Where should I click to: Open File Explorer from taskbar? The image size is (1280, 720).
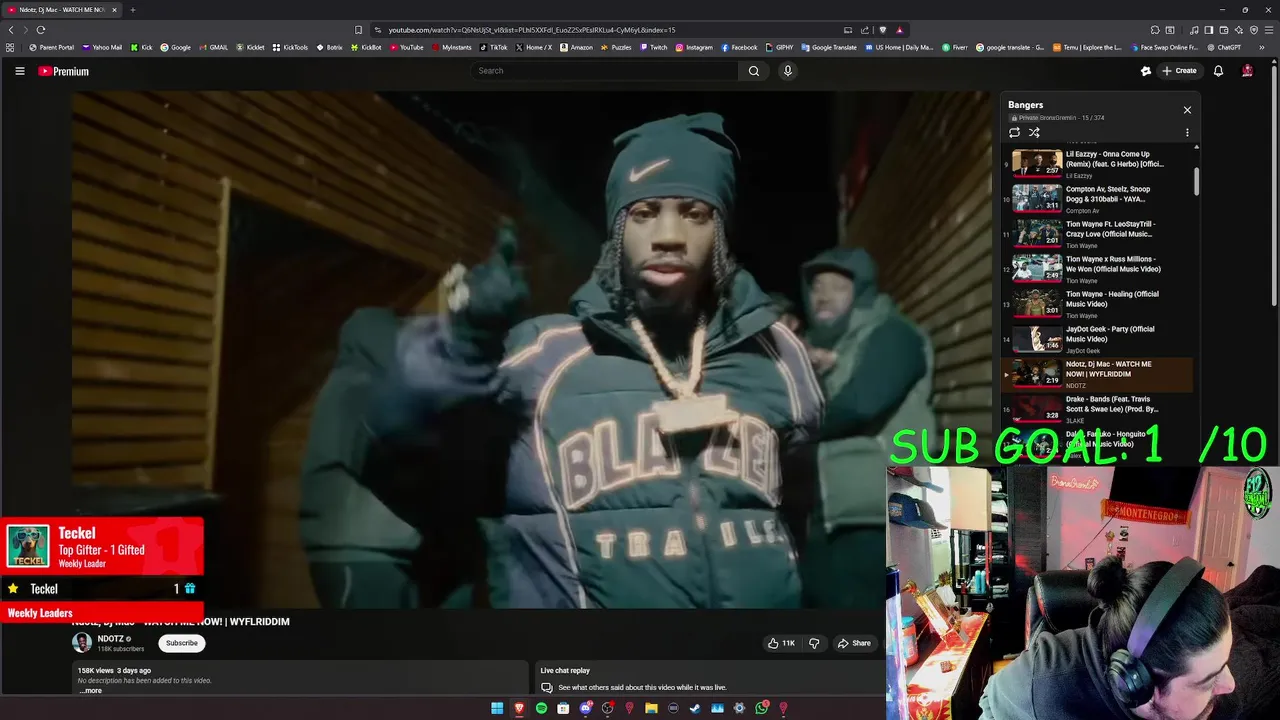click(651, 708)
